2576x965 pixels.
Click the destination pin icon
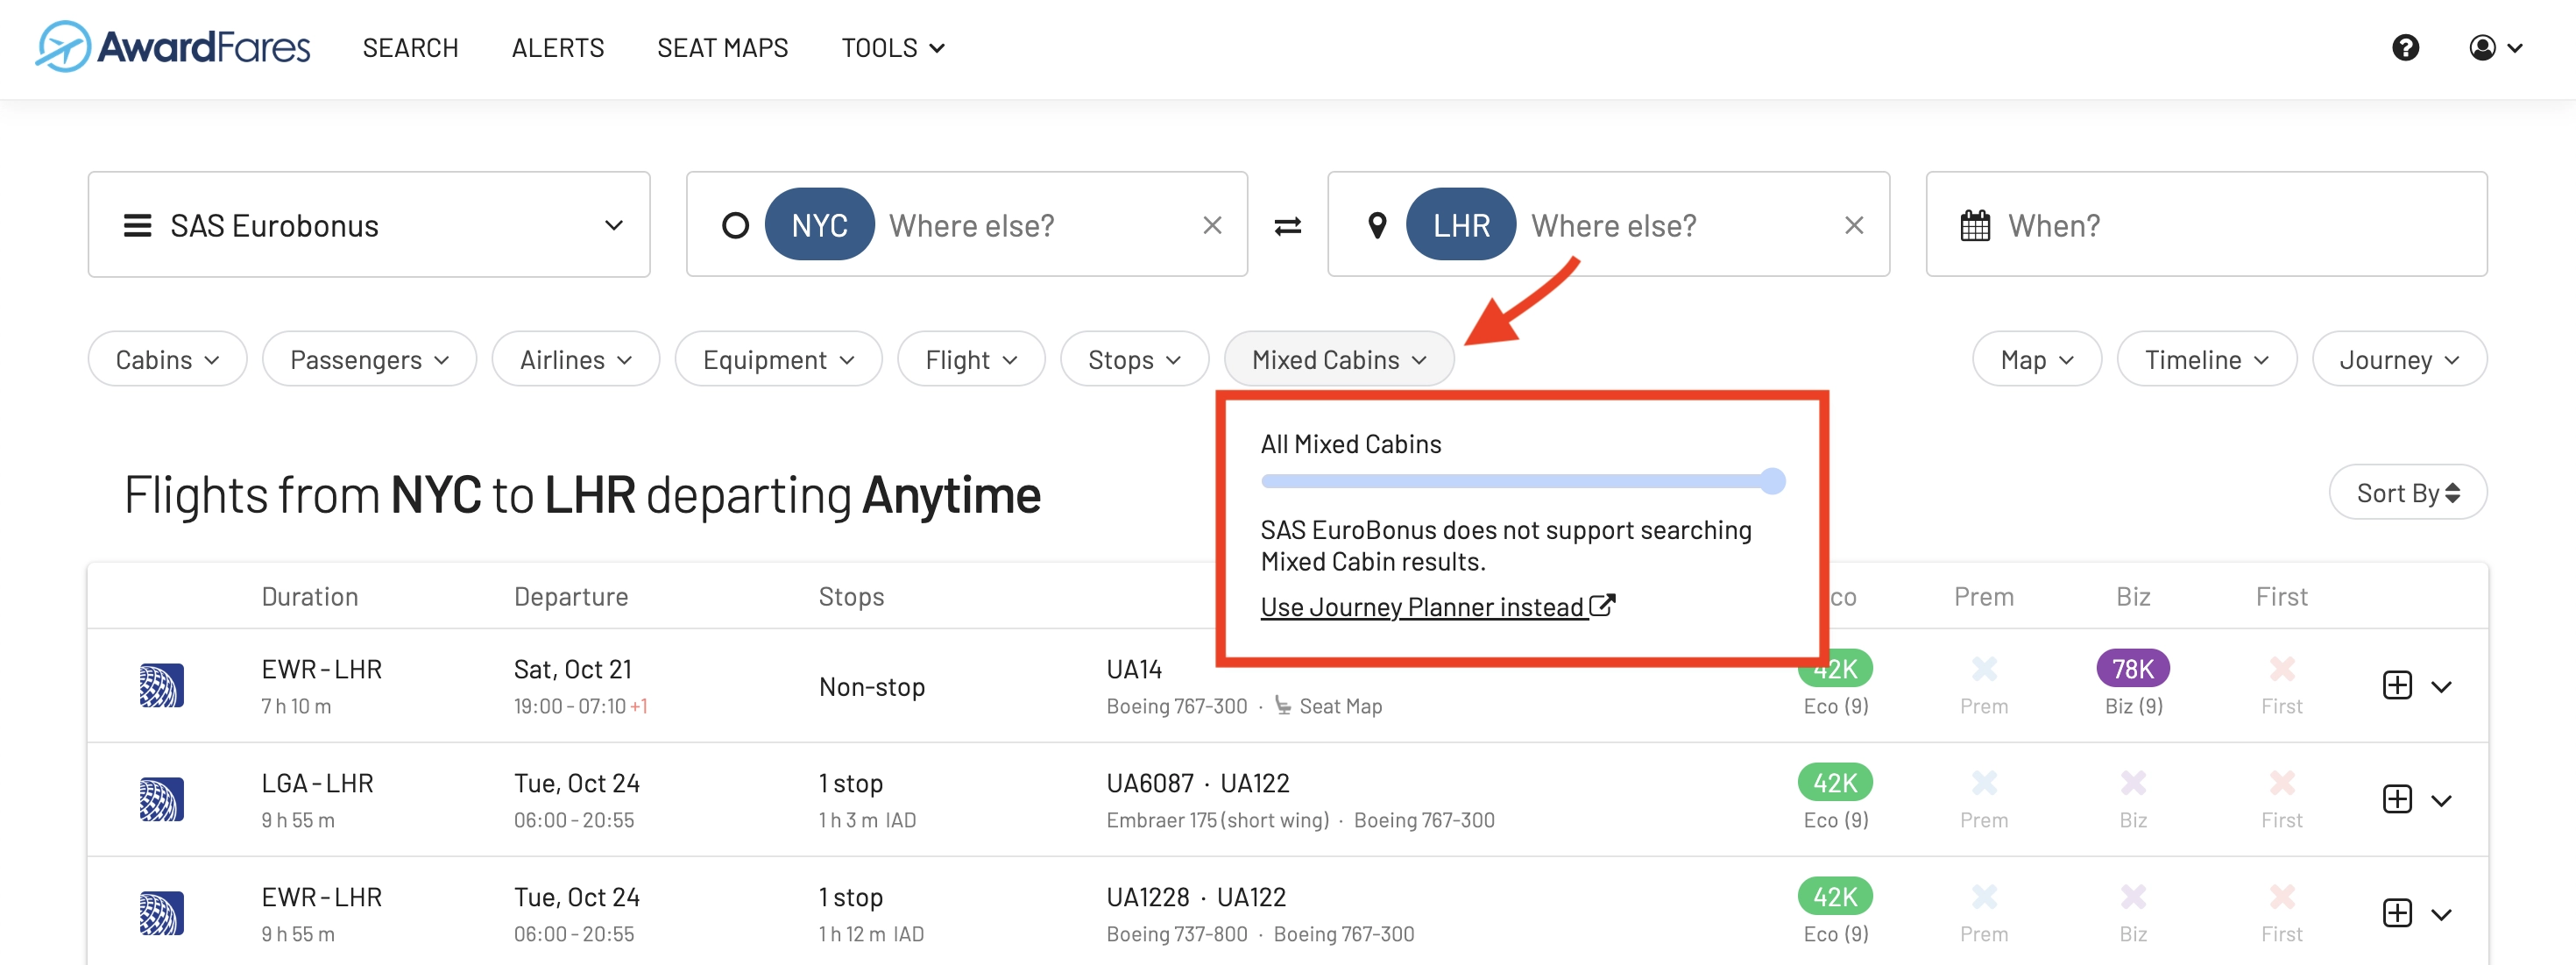1377,226
